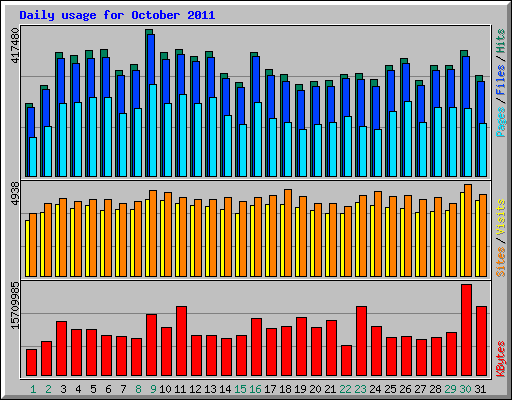512x400 pixels.
Task: Click day label 16 on the x-axis
Action: pyautogui.click(x=255, y=389)
